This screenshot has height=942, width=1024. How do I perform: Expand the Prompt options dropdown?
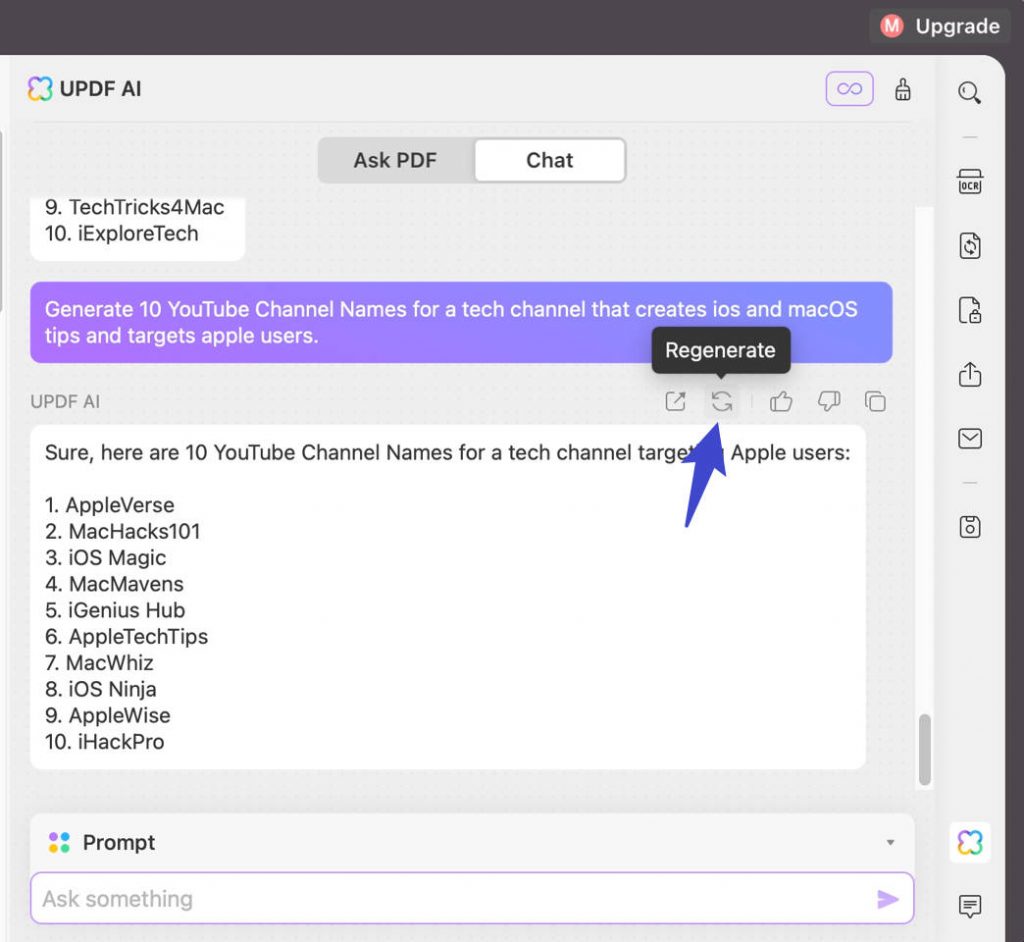point(890,842)
